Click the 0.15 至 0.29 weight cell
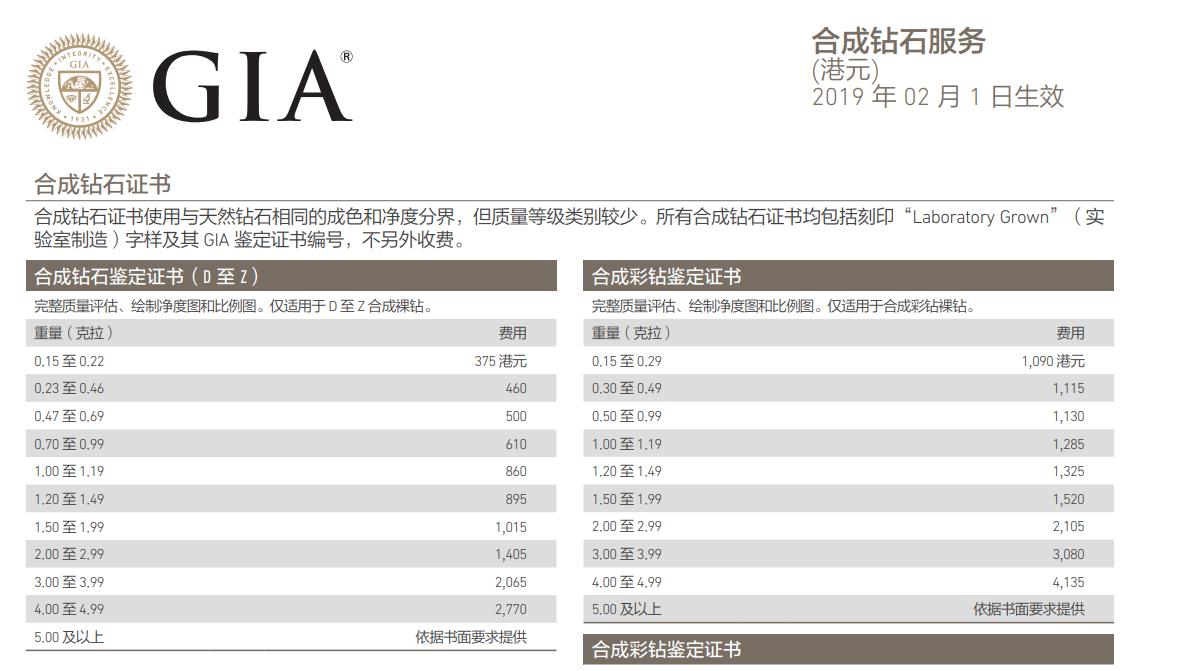The width and height of the screenshot is (1179, 671). (627, 361)
